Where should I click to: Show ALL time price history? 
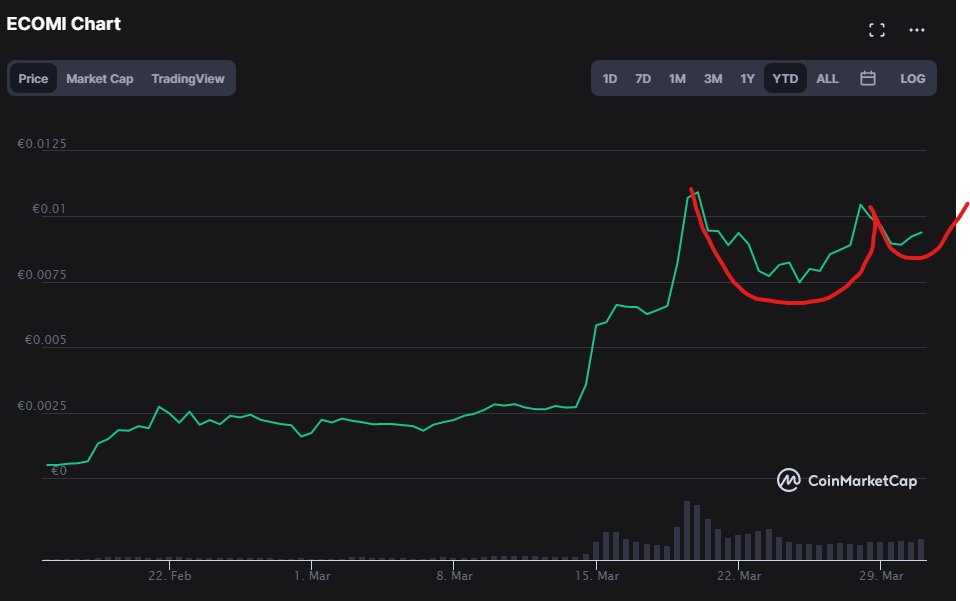(827, 79)
